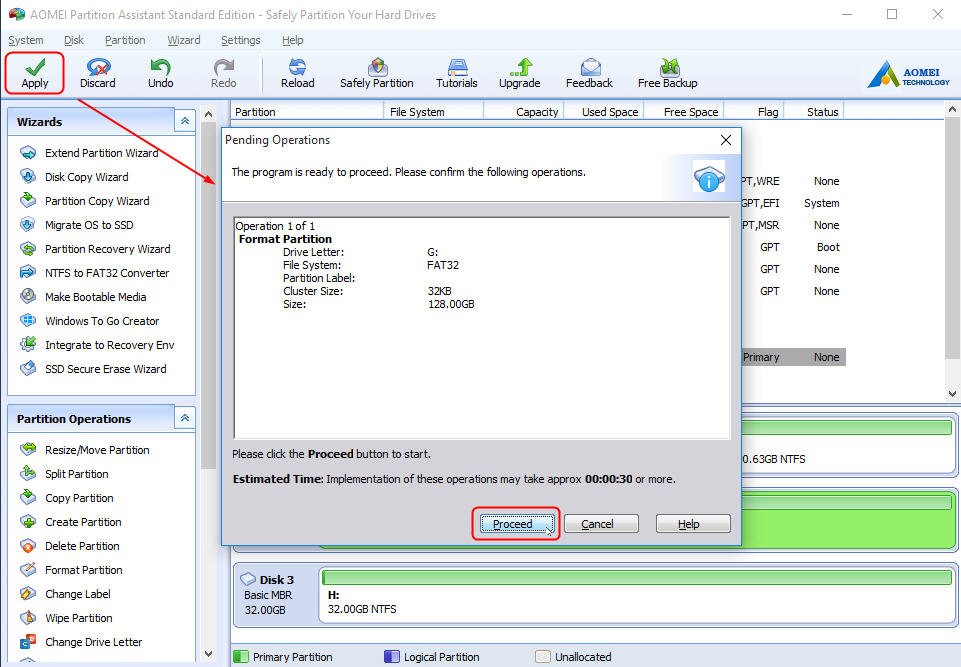Open the Wizard menu
Screen dimensions: 961x667
[184, 40]
